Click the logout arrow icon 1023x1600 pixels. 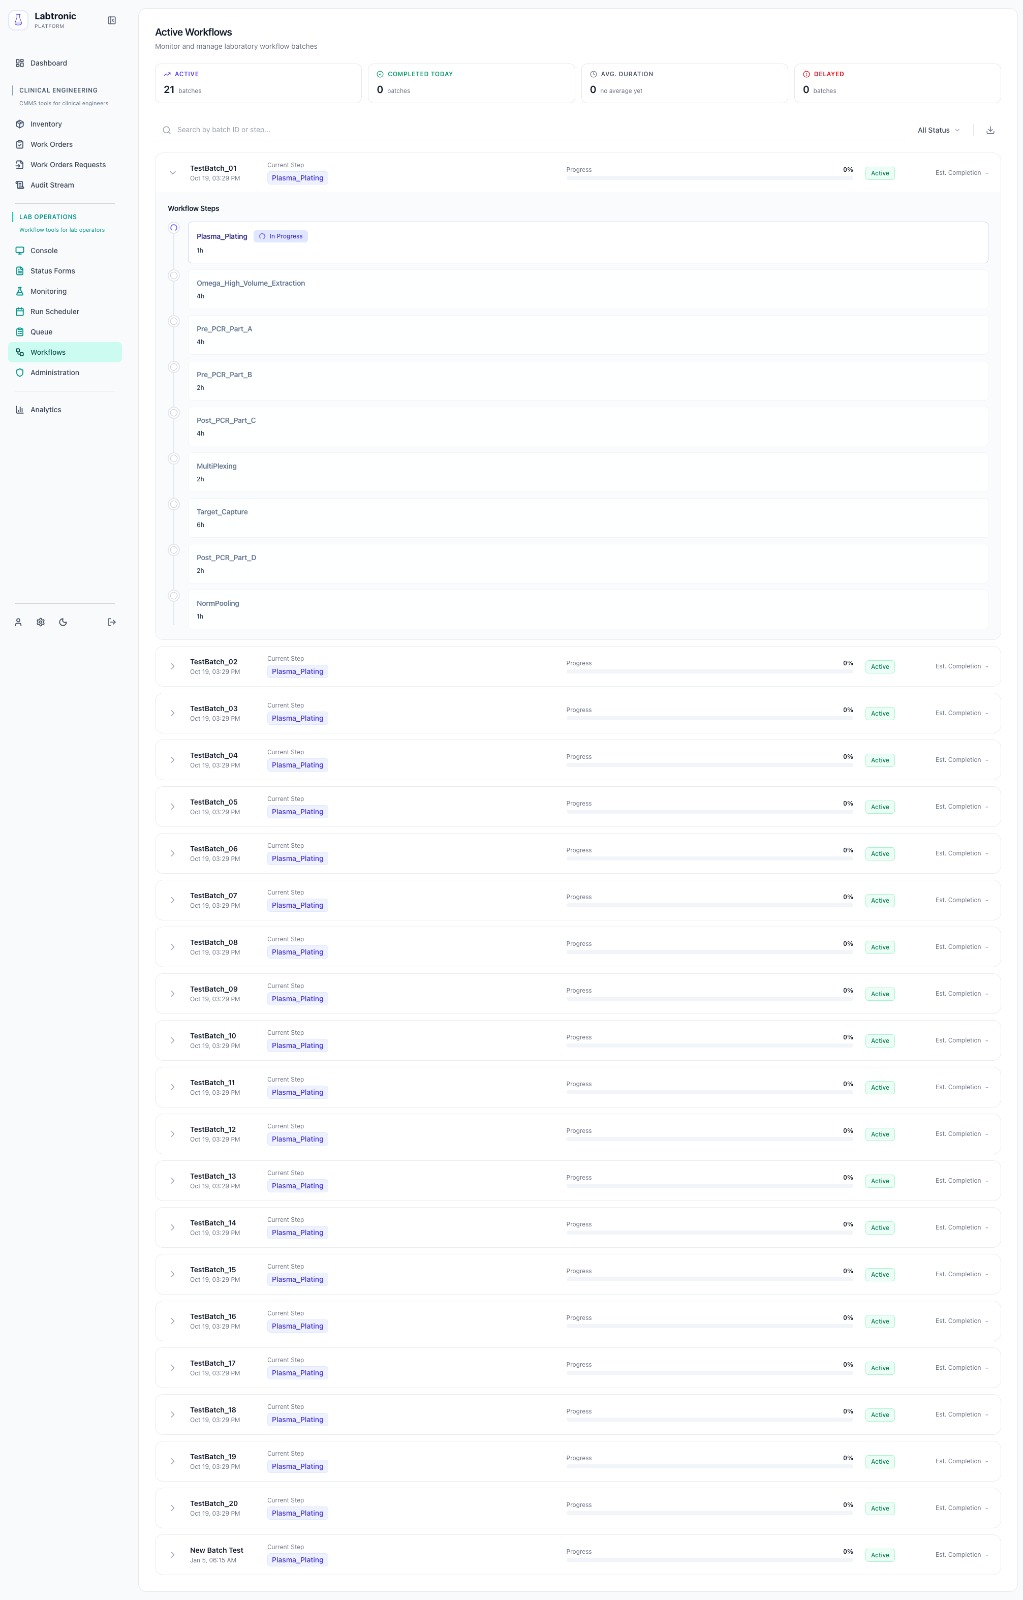112,622
